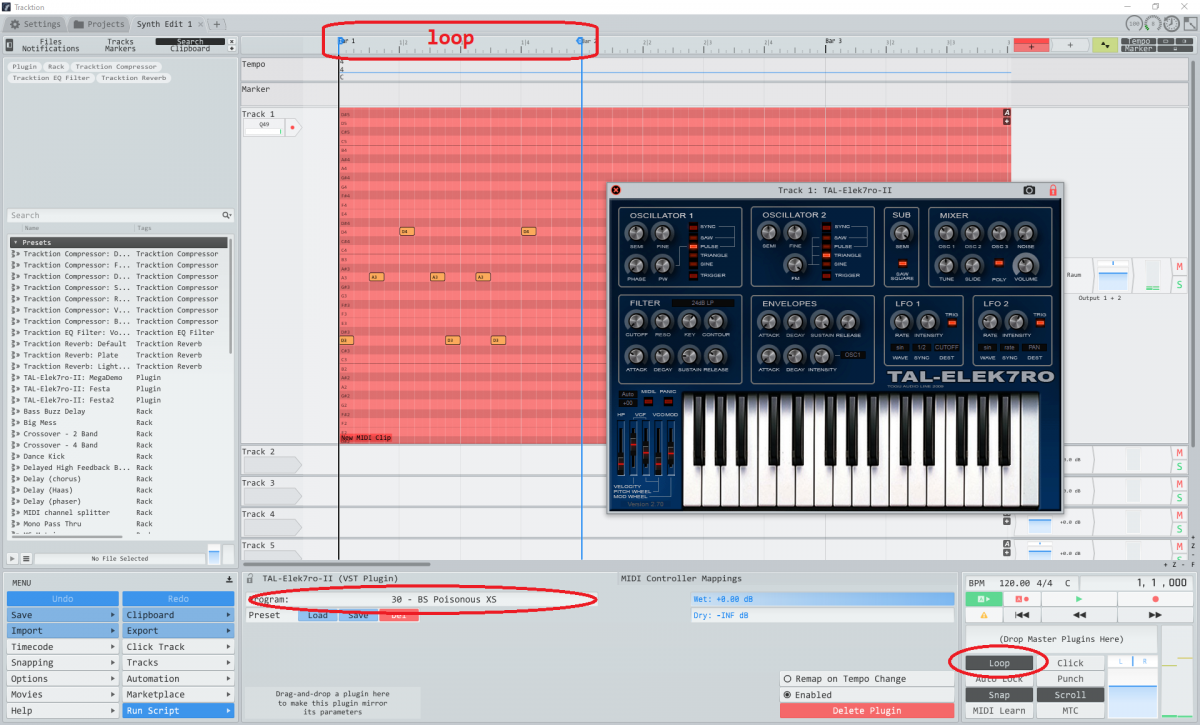
Task: Start recording with the red record button
Action: (x=1155, y=599)
